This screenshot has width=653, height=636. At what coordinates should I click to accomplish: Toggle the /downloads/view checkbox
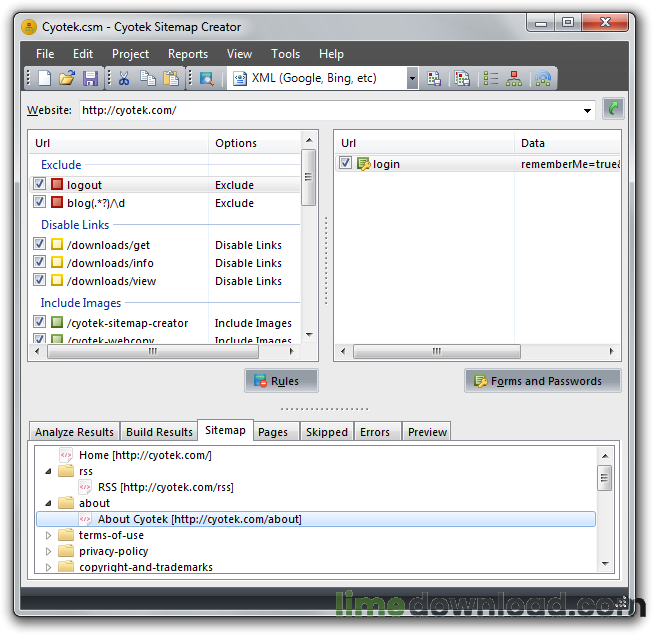pyautogui.click(x=40, y=280)
